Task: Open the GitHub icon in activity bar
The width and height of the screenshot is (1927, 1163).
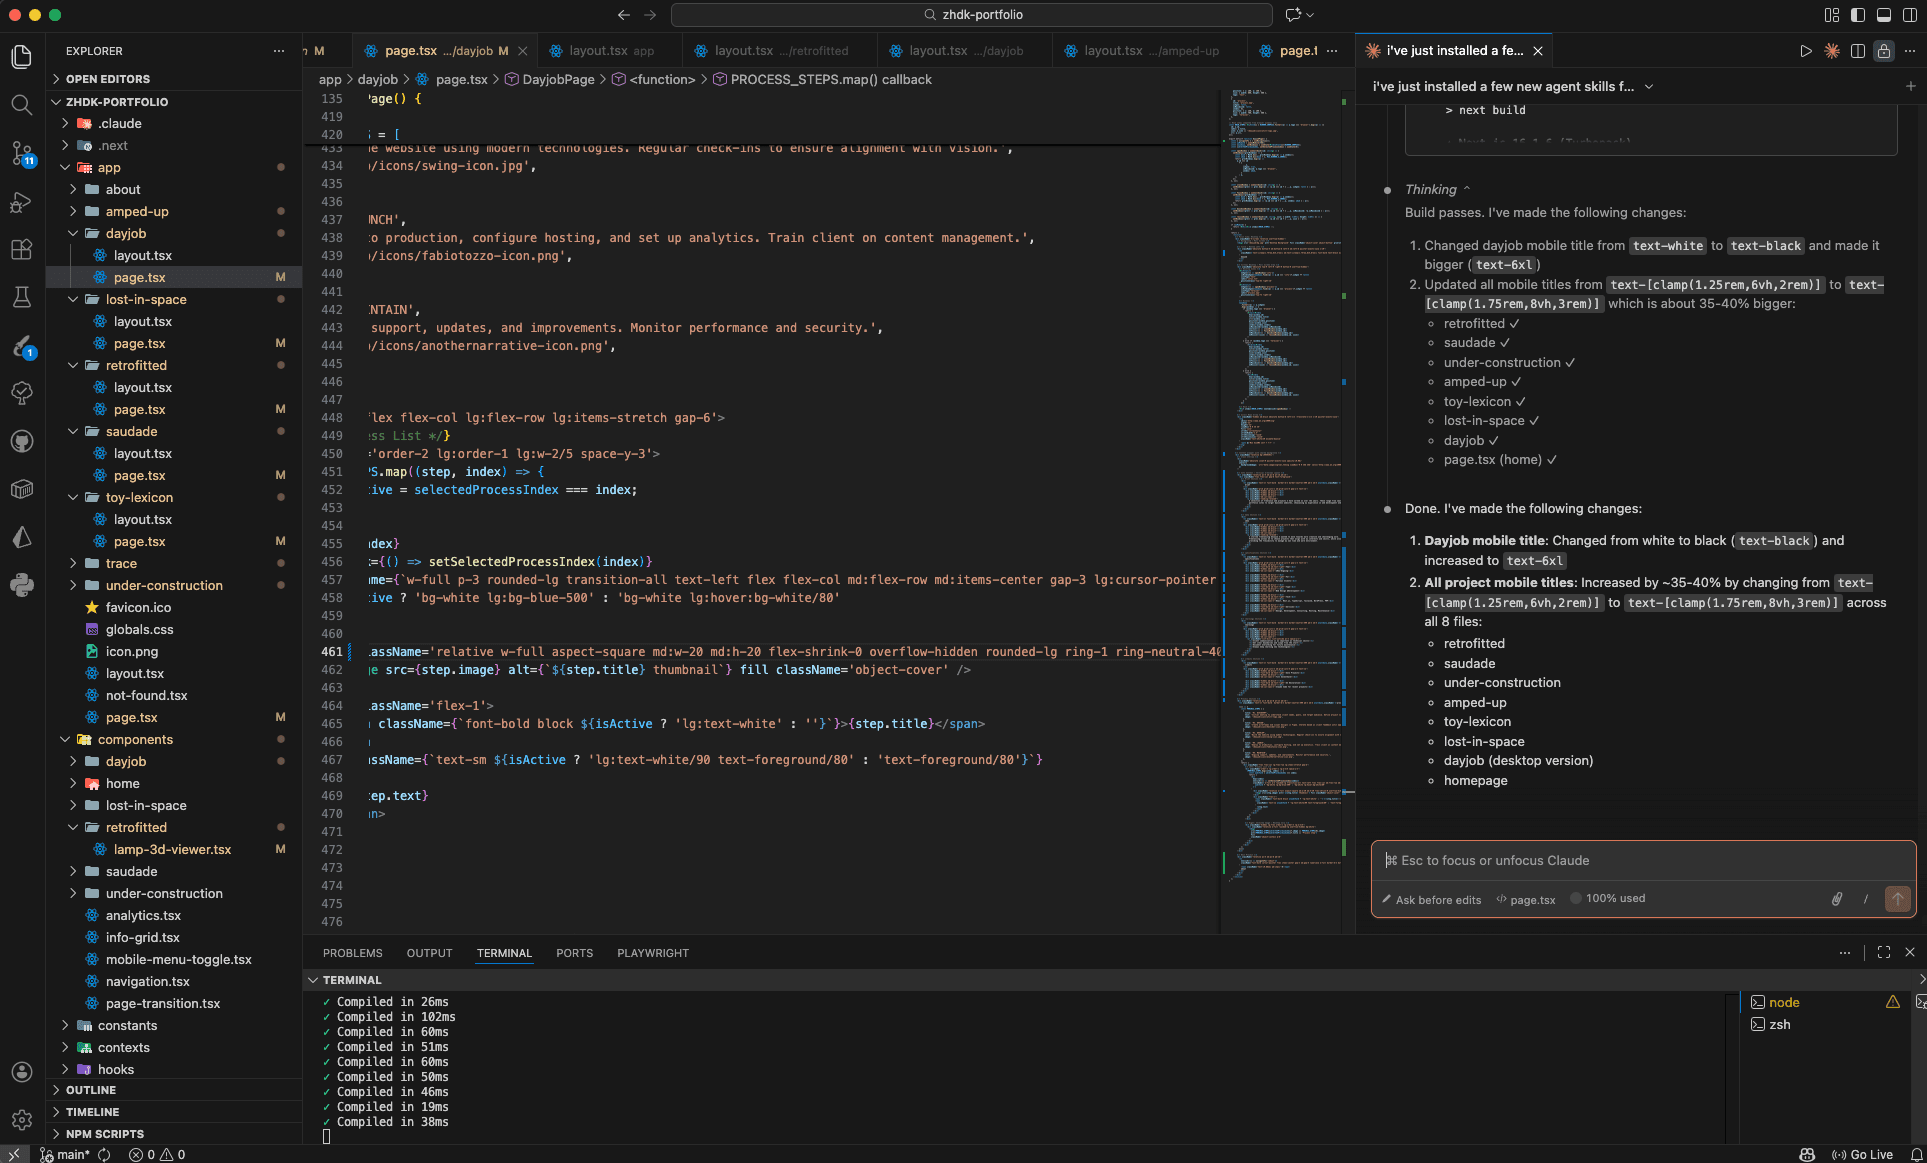Action: pos(21,441)
